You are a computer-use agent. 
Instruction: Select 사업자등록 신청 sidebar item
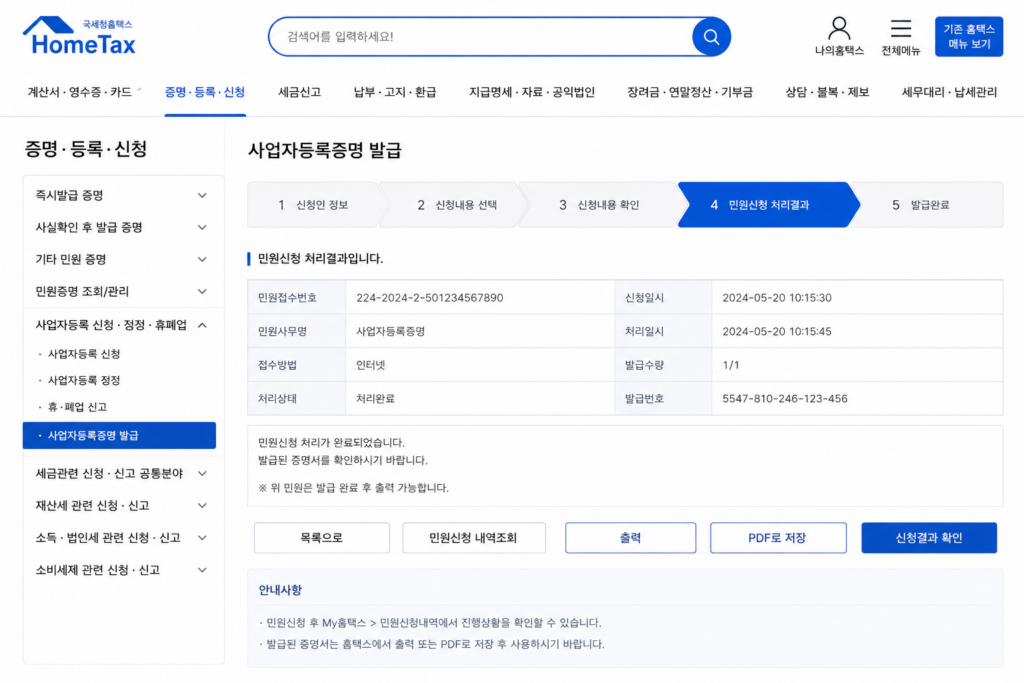tap(84, 354)
